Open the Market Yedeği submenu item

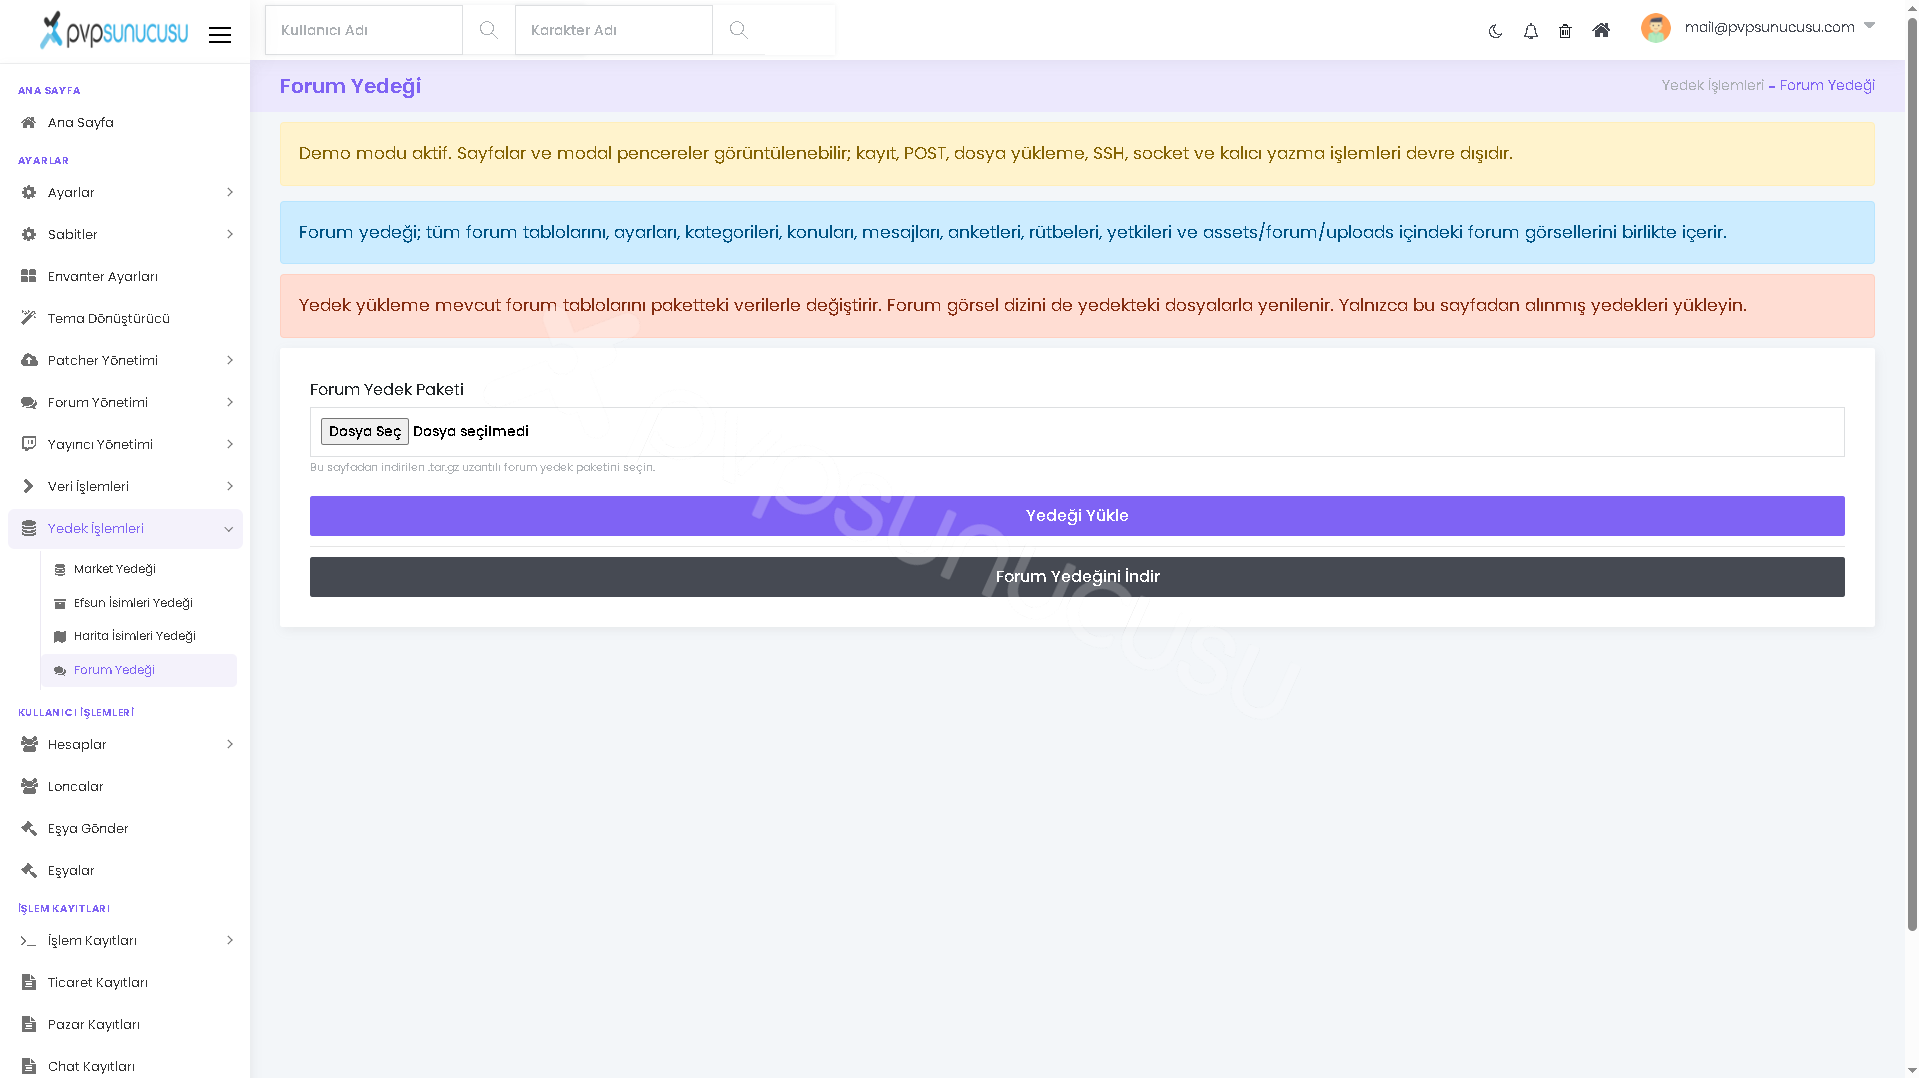coord(139,569)
